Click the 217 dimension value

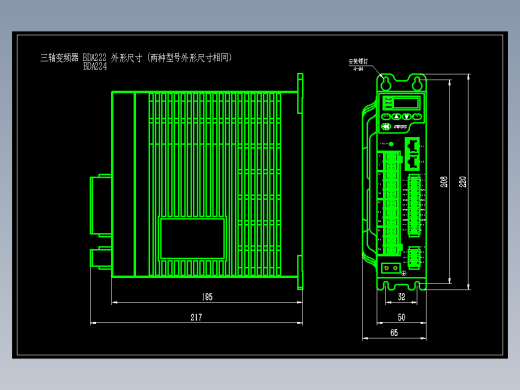196,317
